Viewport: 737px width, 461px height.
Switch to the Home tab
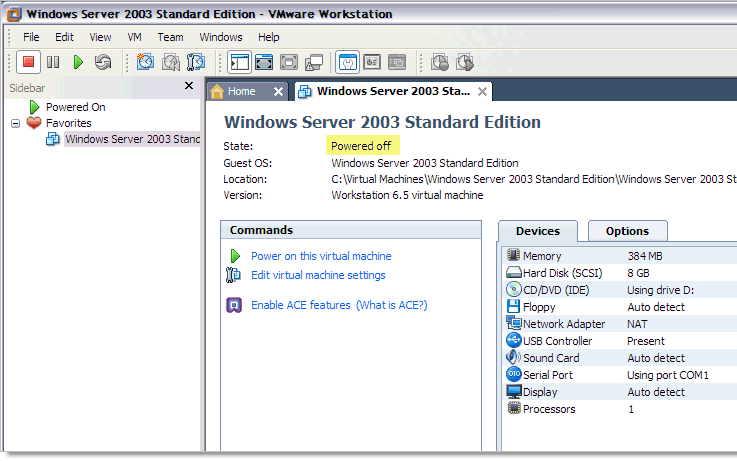[x=241, y=91]
